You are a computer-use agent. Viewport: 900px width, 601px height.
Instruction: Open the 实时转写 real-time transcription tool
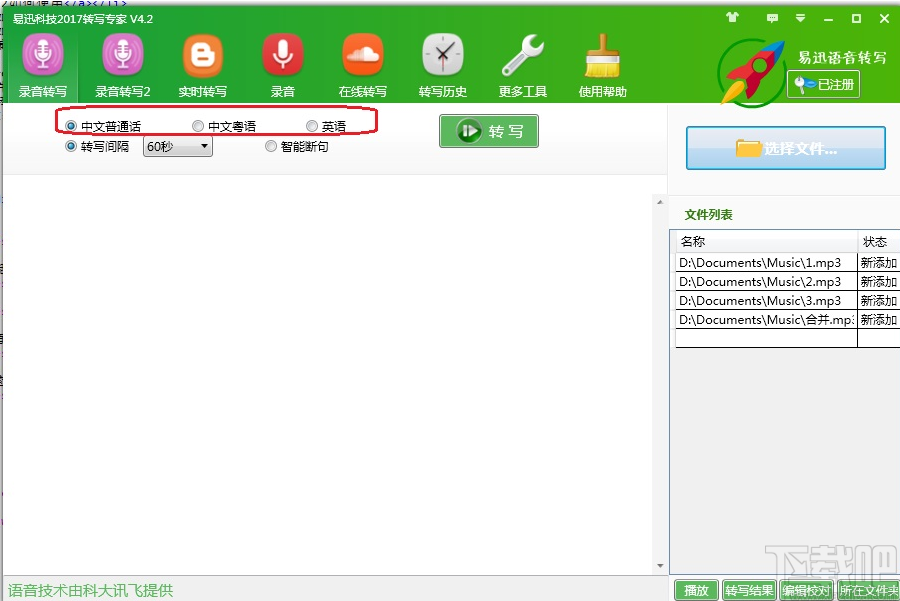point(202,66)
